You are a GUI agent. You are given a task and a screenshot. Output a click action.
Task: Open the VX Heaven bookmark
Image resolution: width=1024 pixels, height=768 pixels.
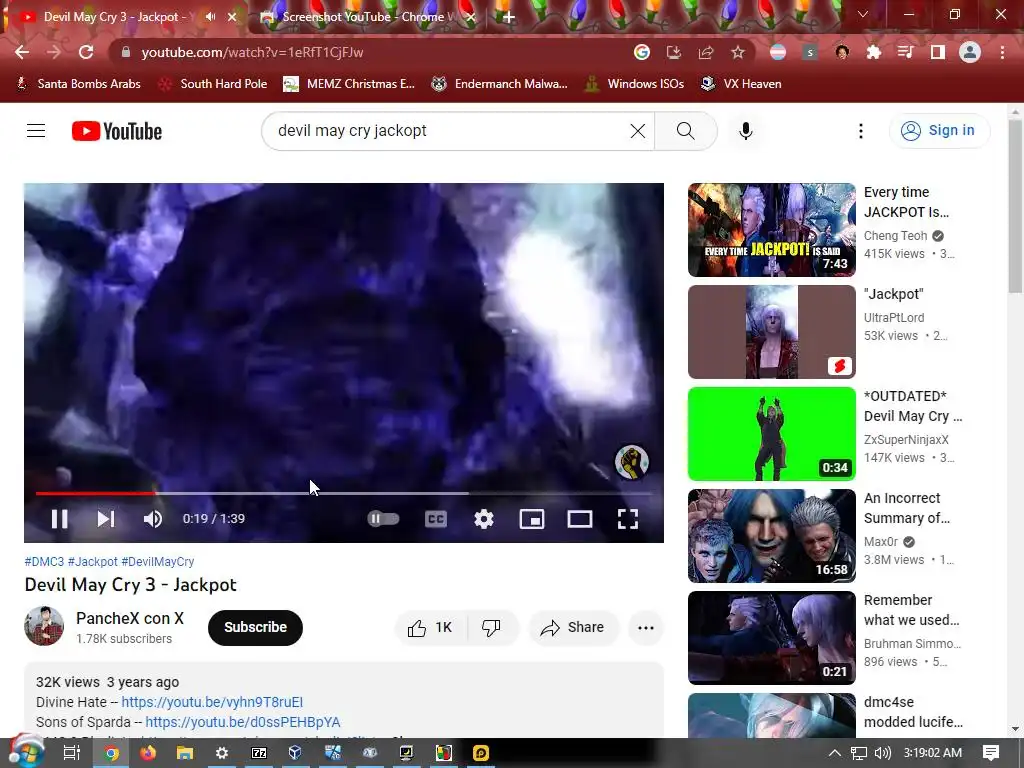[x=741, y=84]
